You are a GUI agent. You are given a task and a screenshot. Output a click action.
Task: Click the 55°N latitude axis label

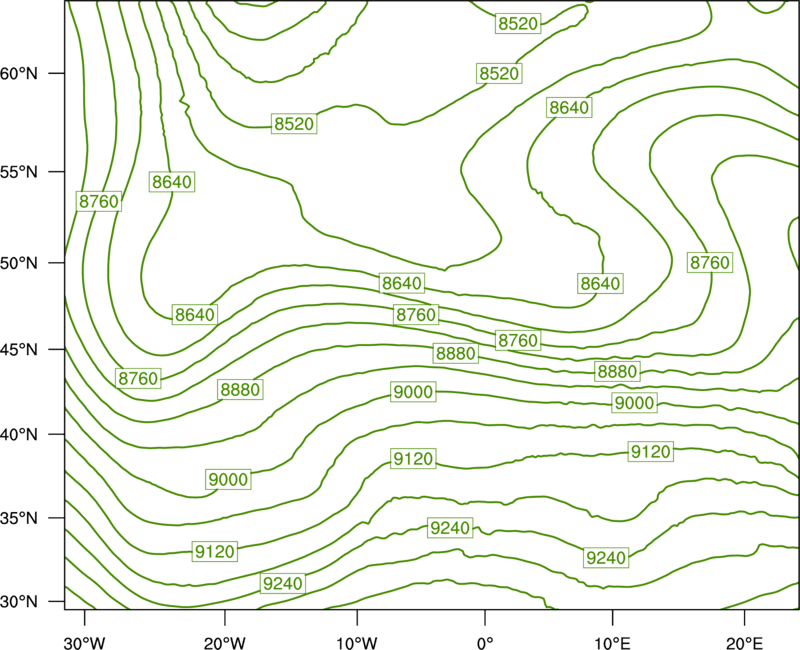click(19, 172)
